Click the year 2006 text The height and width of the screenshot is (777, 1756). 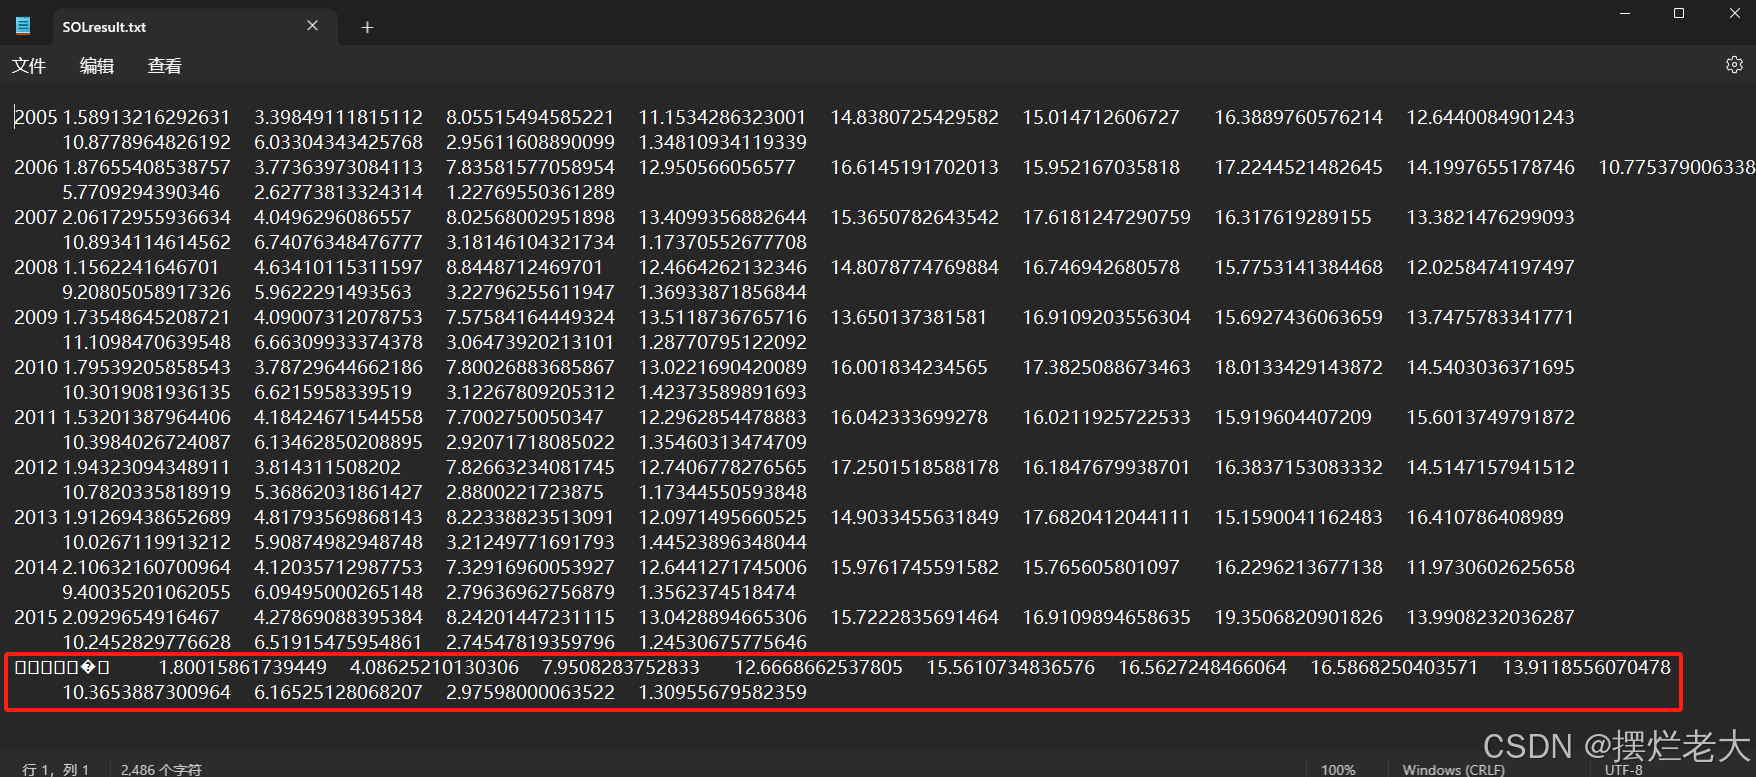36,167
